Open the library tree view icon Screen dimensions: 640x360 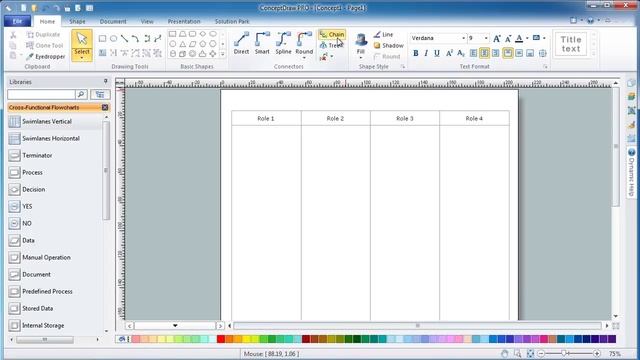[100, 95]
